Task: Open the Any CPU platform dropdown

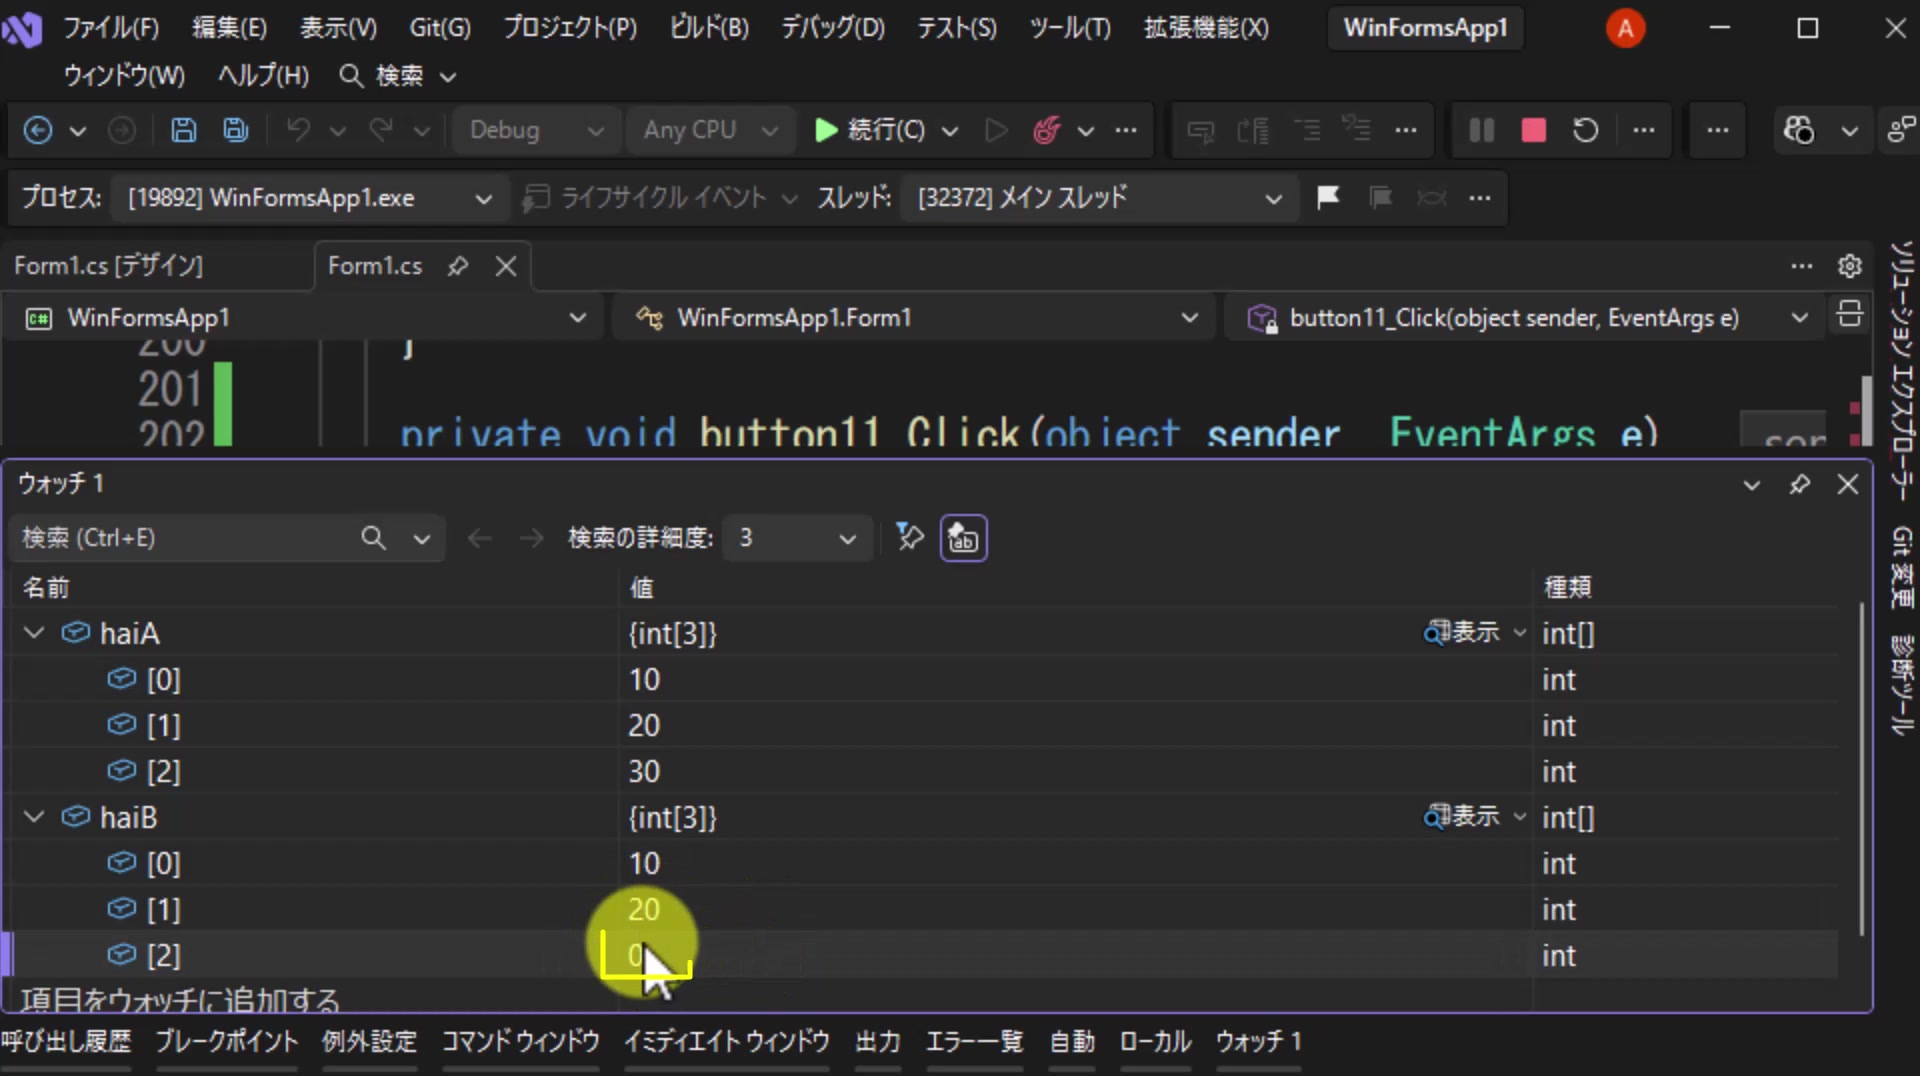Action: pos(710,130)
